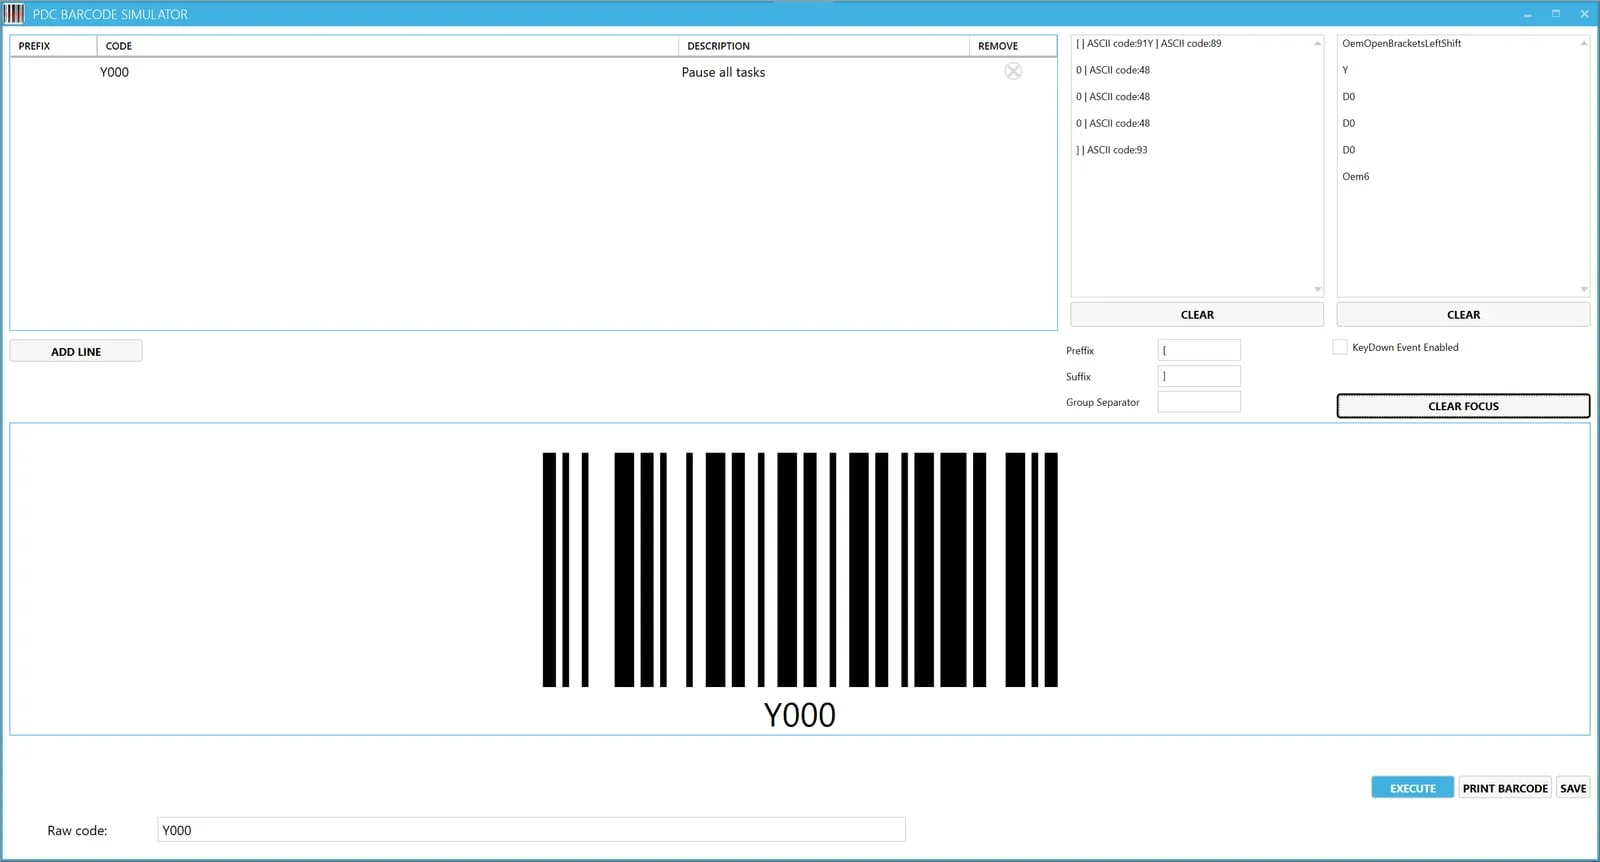Select the Oem6 log entry
Screen dimensions: 1600x862
(x=1355, y=176)
